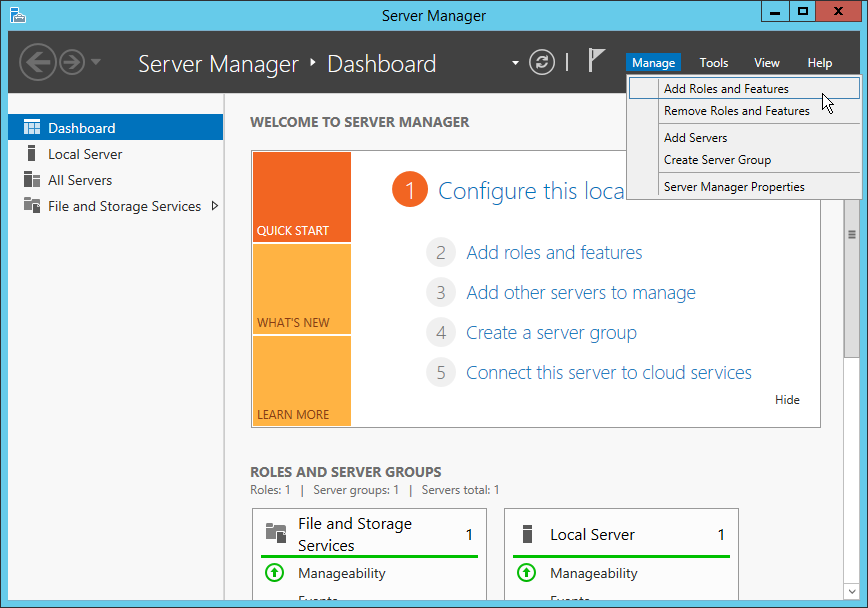
Task: Click the Refresh icon
Action: coord(541,62)
